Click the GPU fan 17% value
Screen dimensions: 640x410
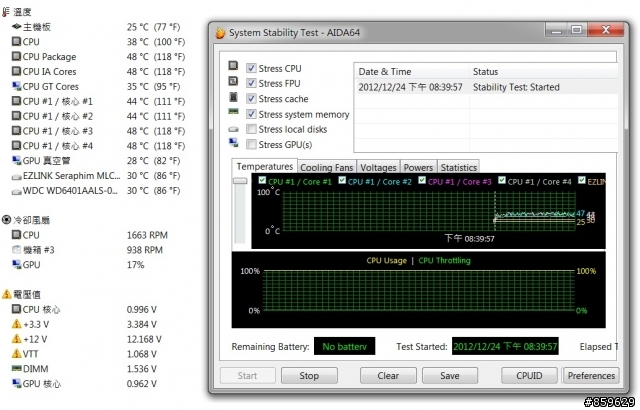[x=136, y=265]
